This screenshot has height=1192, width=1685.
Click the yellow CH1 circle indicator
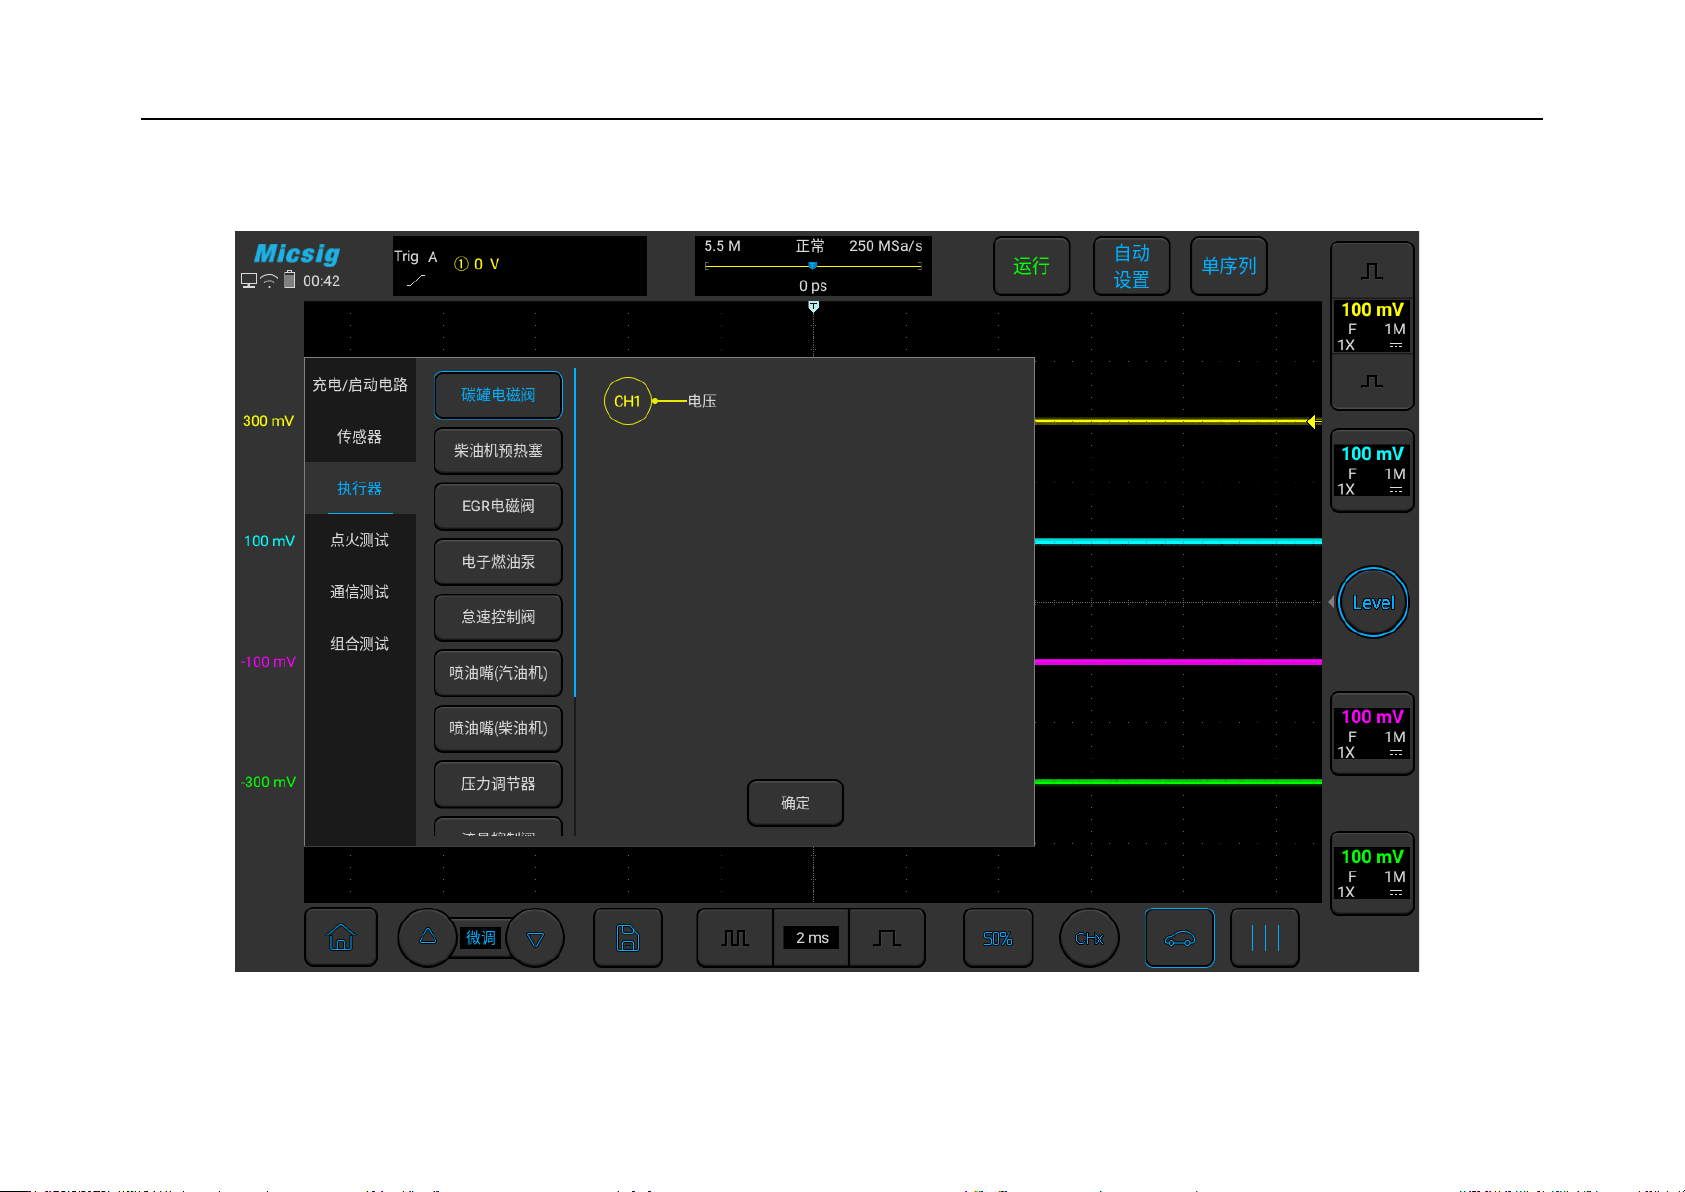pos(627,401)
